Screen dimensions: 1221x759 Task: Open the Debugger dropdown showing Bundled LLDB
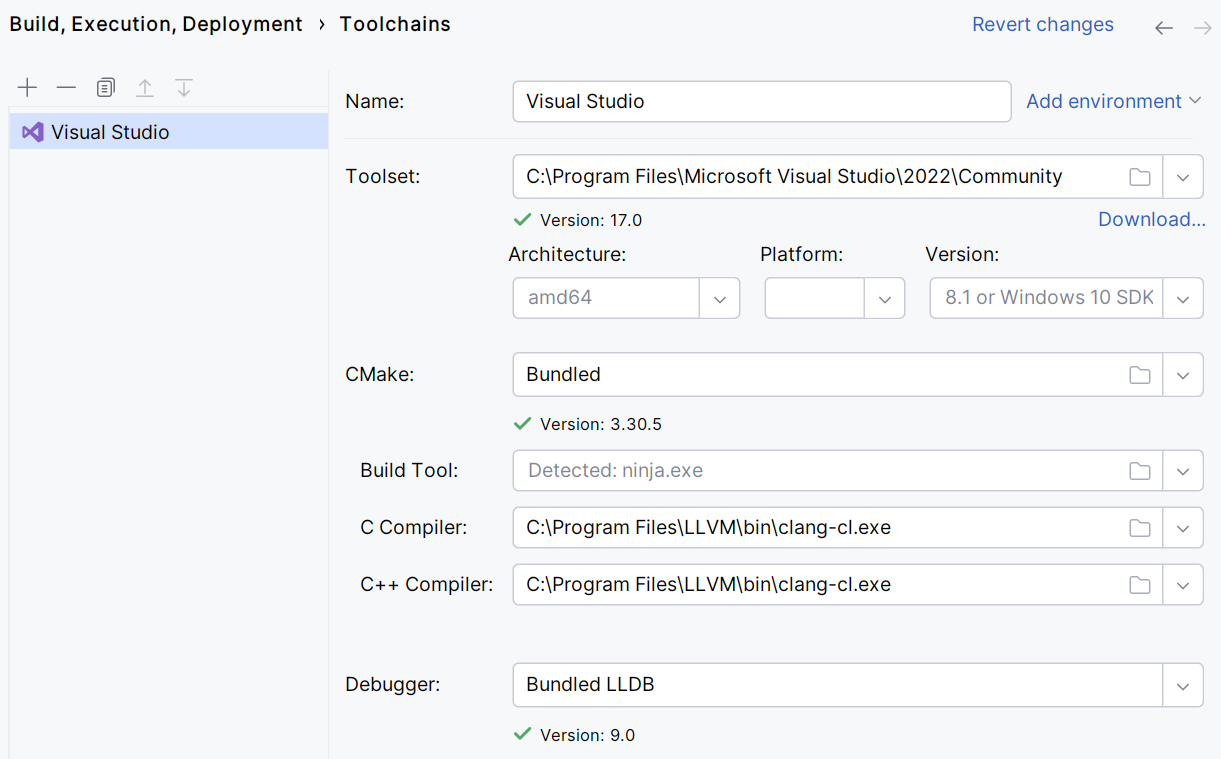tap(1183, 685)
